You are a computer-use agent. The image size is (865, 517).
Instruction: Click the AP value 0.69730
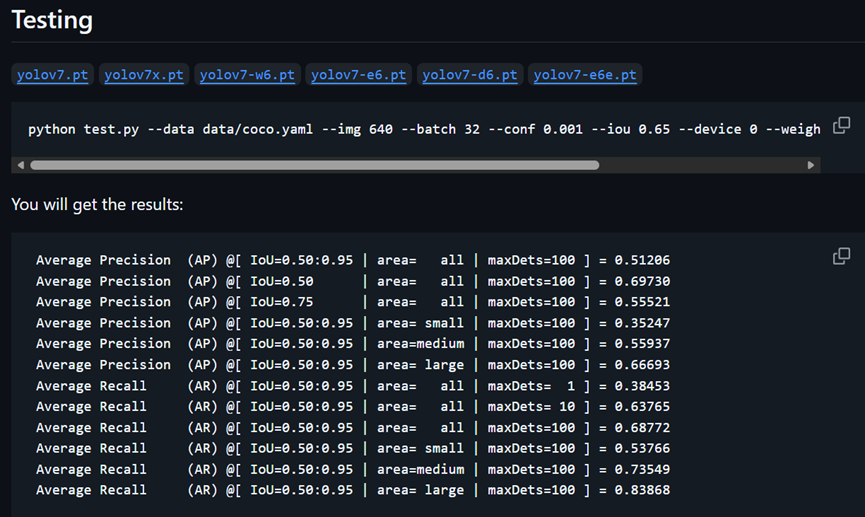click(x=642, y=281)
